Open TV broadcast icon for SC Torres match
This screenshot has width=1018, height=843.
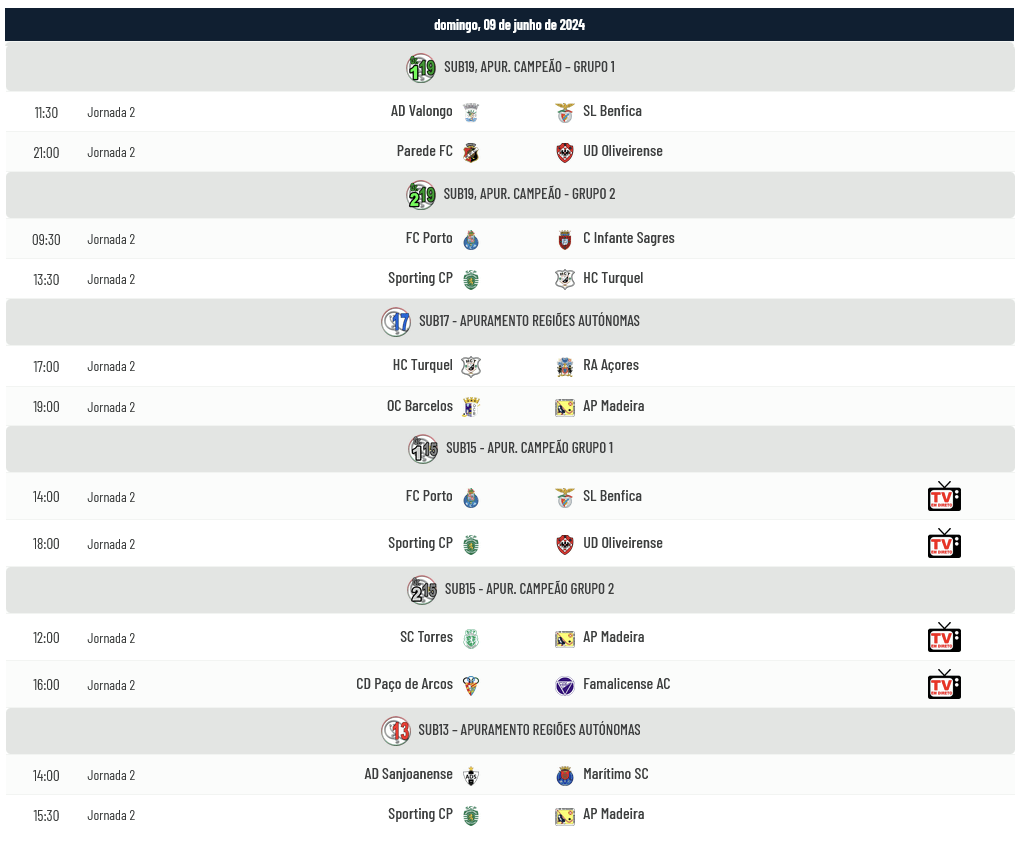click(x=944, y=638)
